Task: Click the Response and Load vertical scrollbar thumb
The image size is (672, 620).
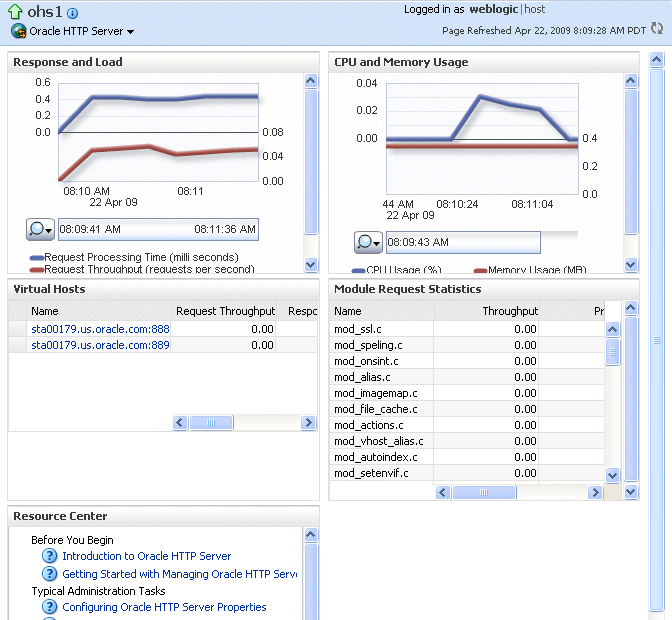Action: pos(311,162)
